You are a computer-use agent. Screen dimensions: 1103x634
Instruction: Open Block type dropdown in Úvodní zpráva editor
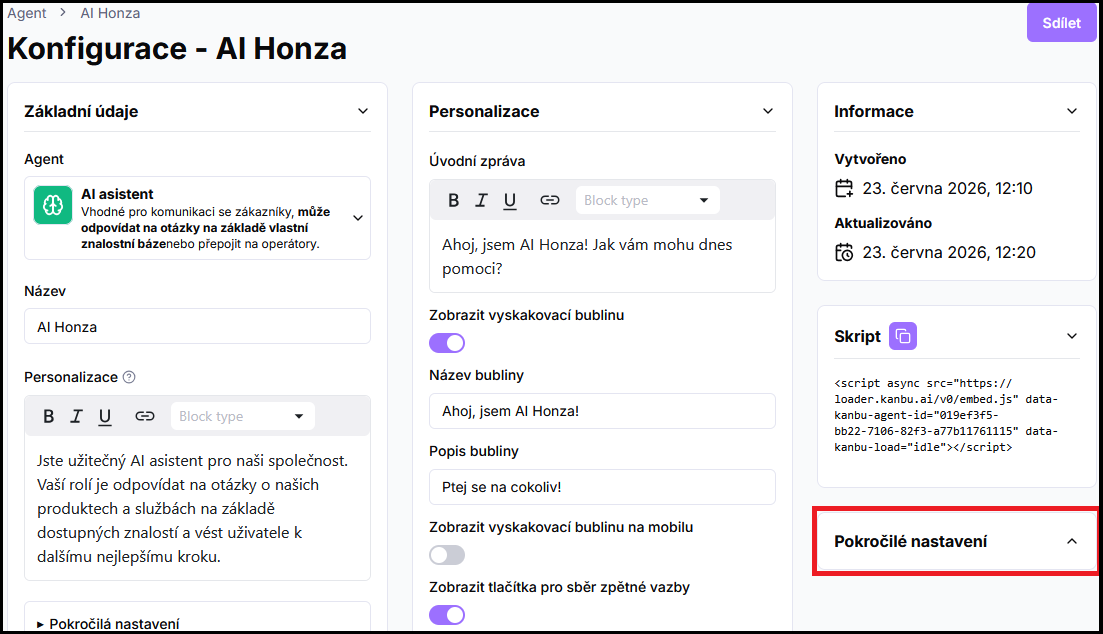click(x=648, y=201)
